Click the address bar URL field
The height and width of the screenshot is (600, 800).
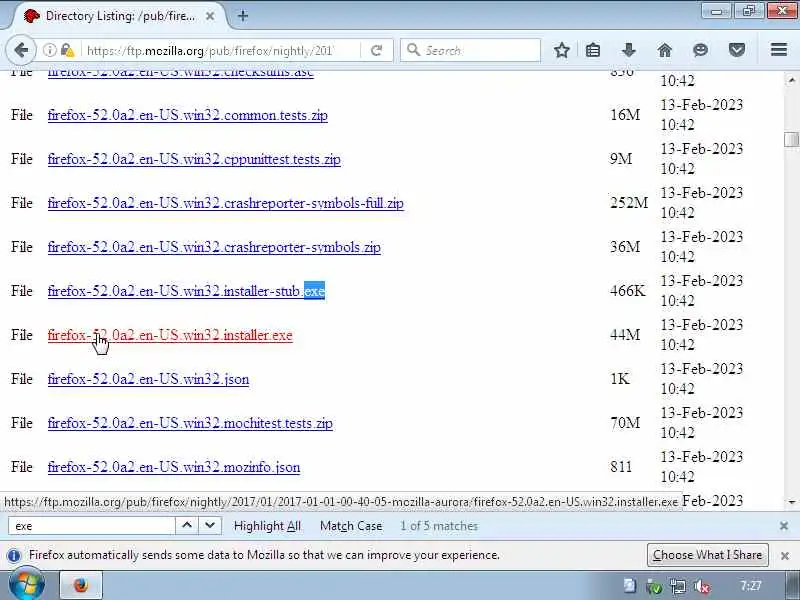pos(209,51)
